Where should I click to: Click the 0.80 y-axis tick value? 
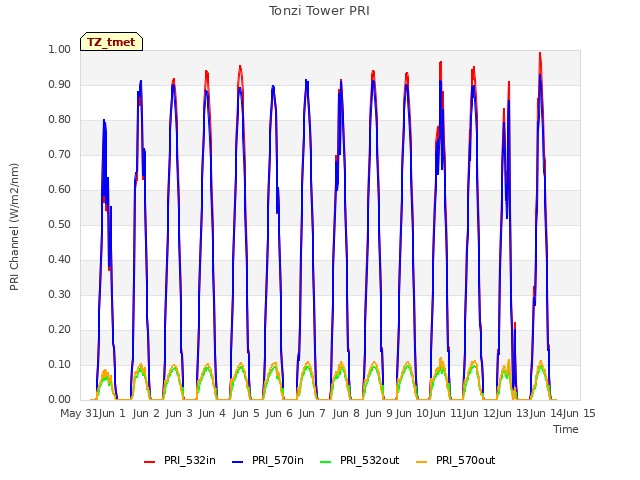coord(60,120)
